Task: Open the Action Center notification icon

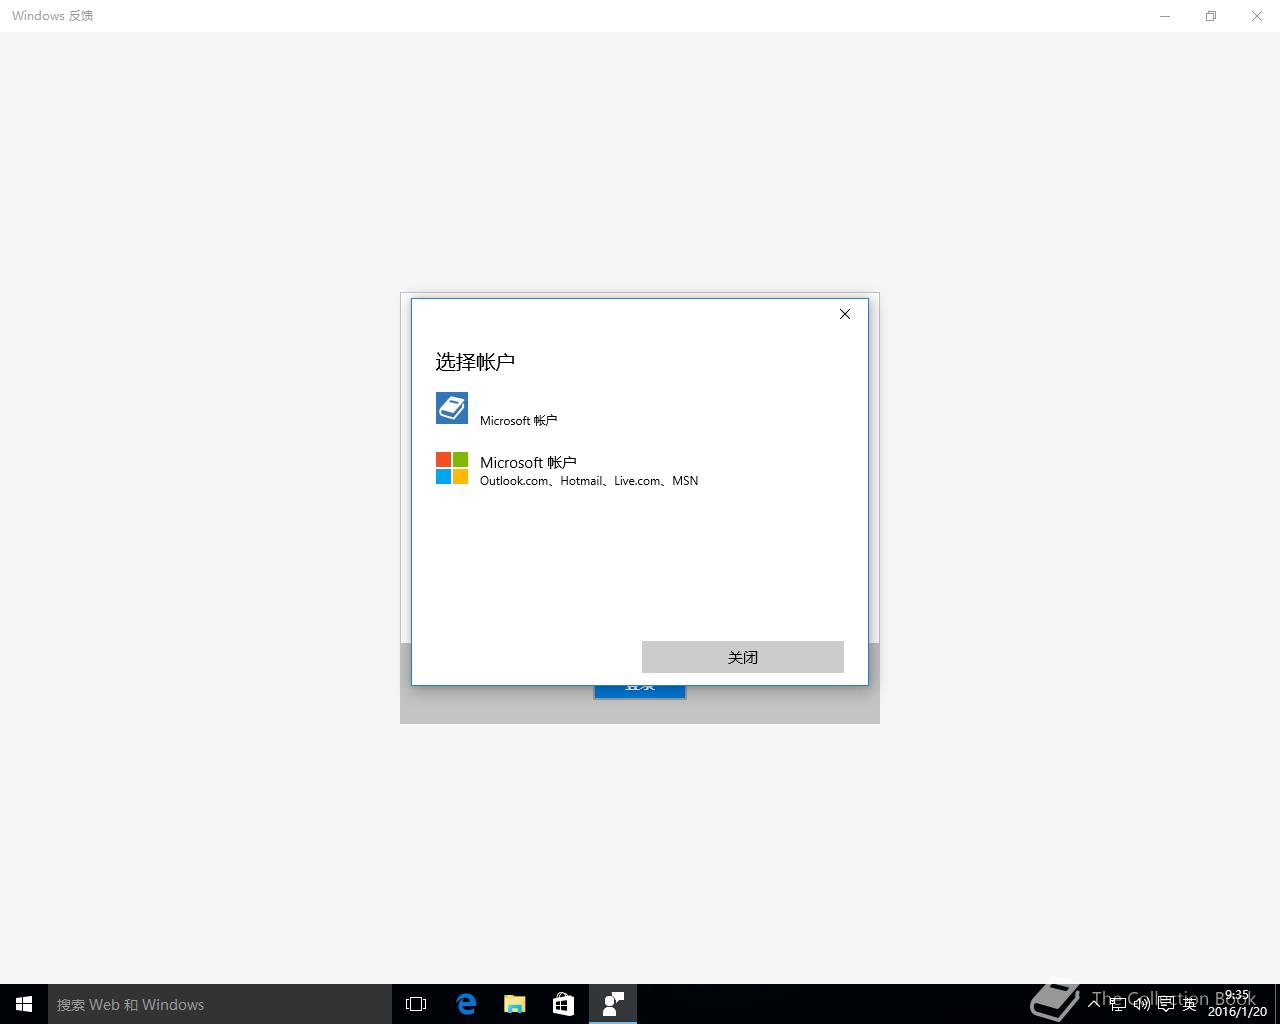Action: point(1165,1004)
